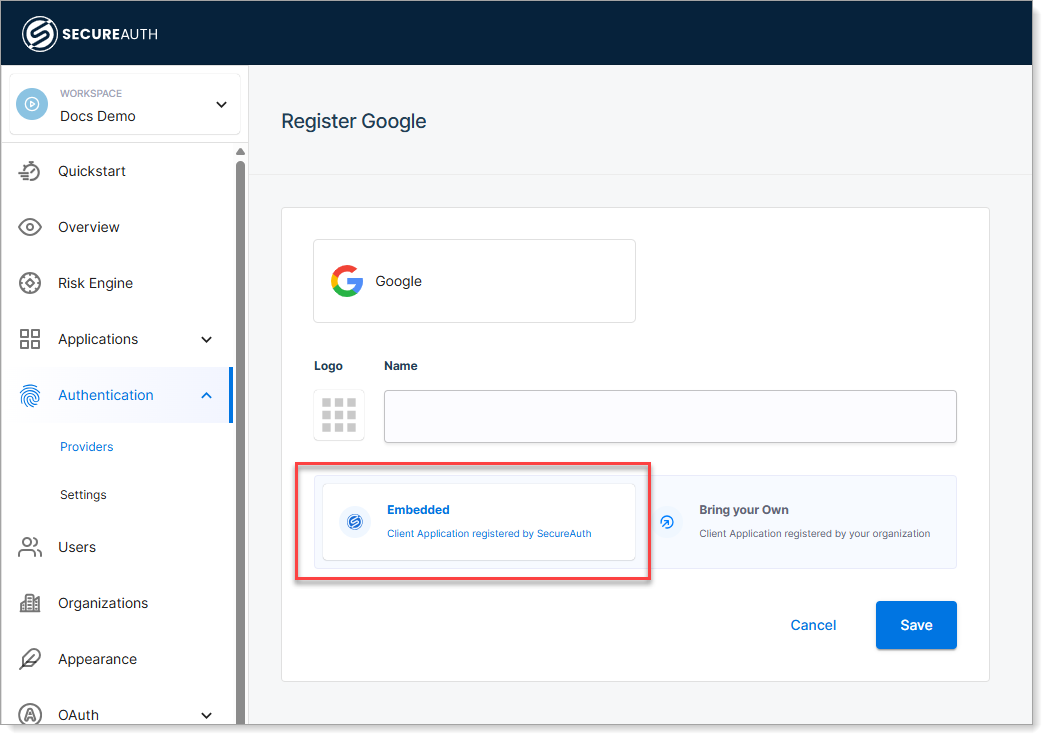This screenshot has height=740, width=1048.
Task: Click the Register Google heading
Action: [354, 121]
